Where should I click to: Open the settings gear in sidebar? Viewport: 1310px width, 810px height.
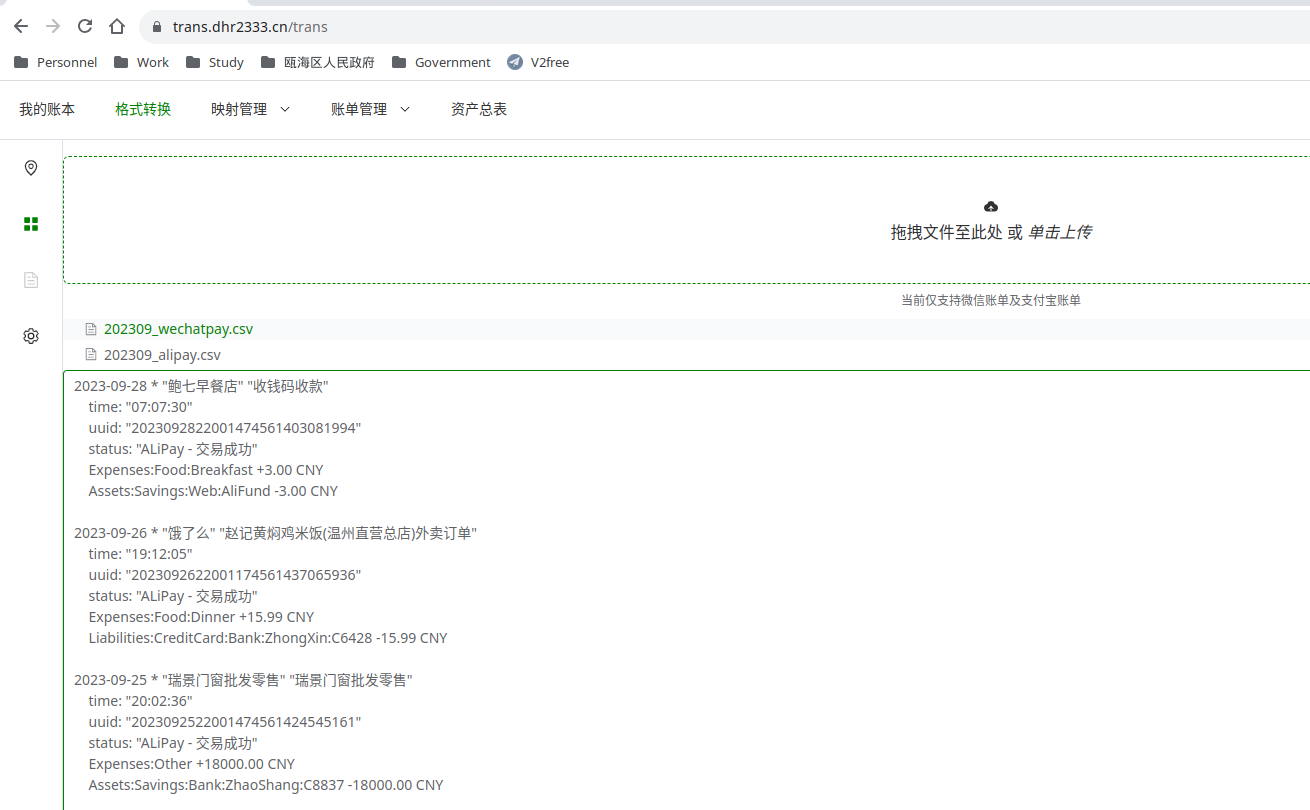[31, 336]
